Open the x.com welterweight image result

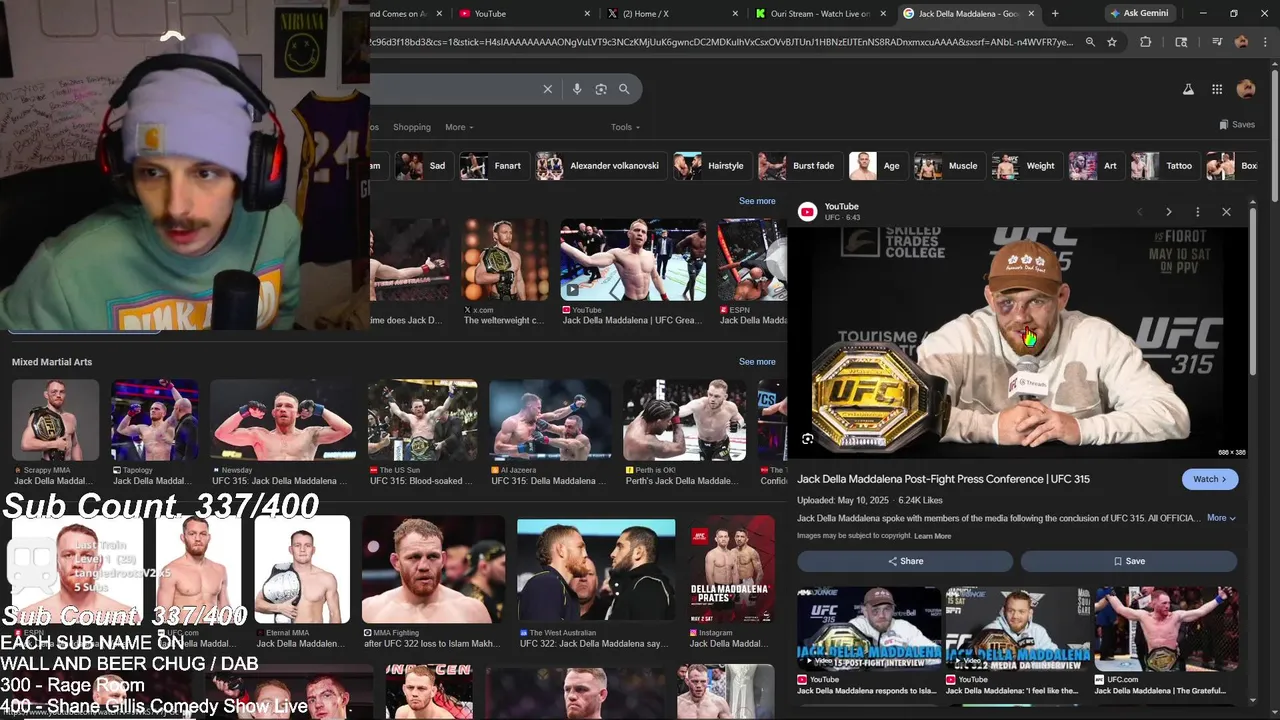click(505, 260)
